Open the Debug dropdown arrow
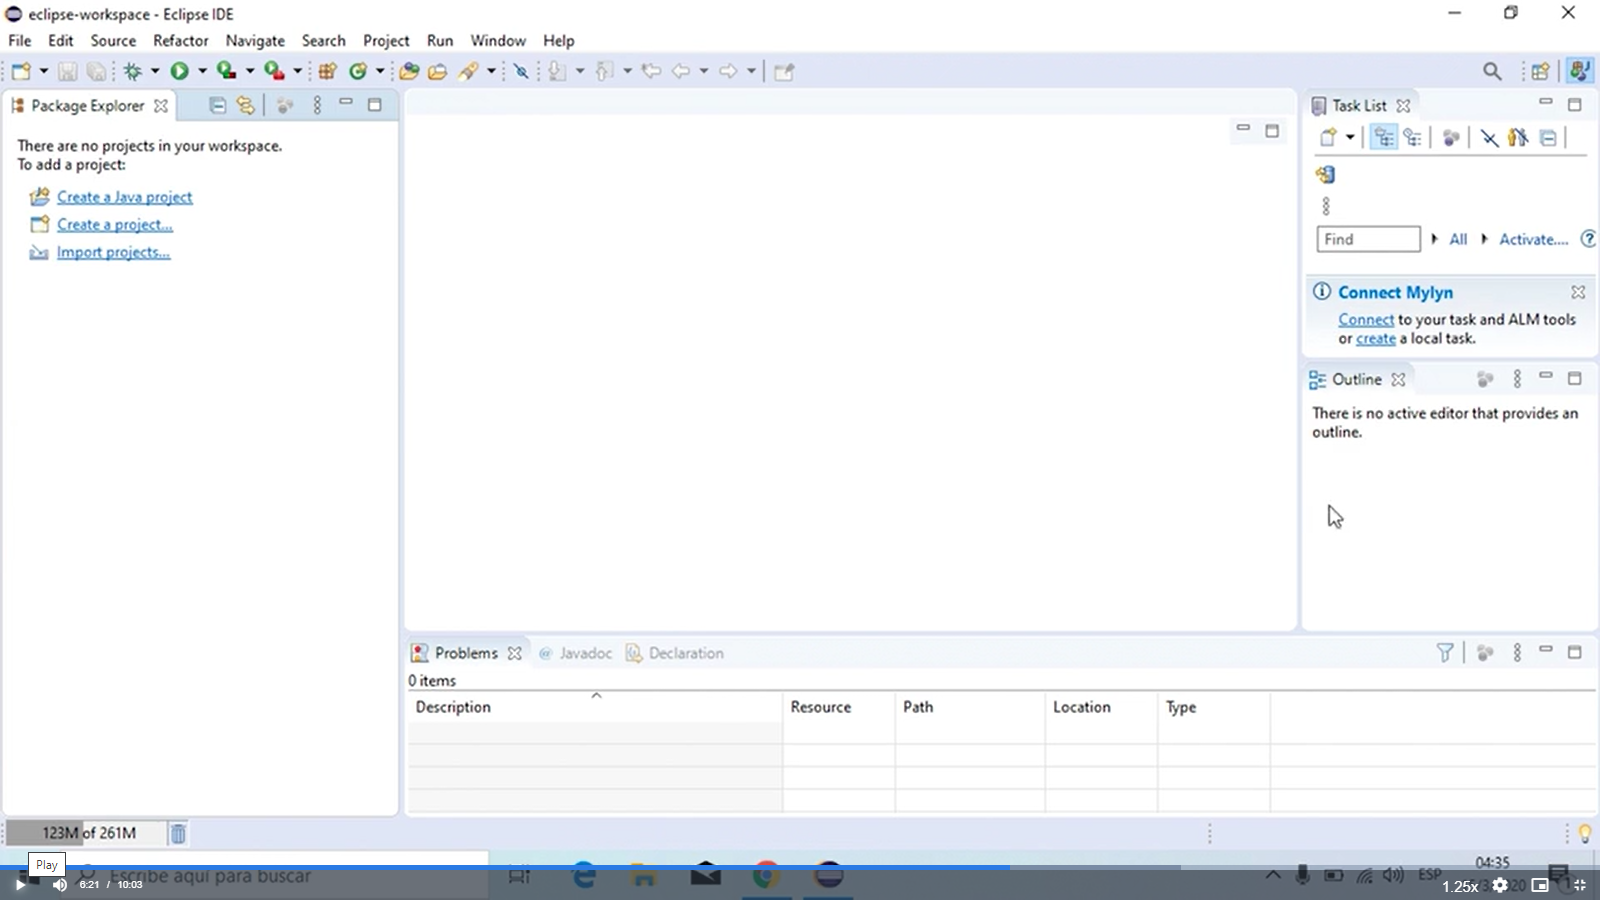The width and height of the screenshot is (1600, 900). pyautogui.click(x=155, y=71)
